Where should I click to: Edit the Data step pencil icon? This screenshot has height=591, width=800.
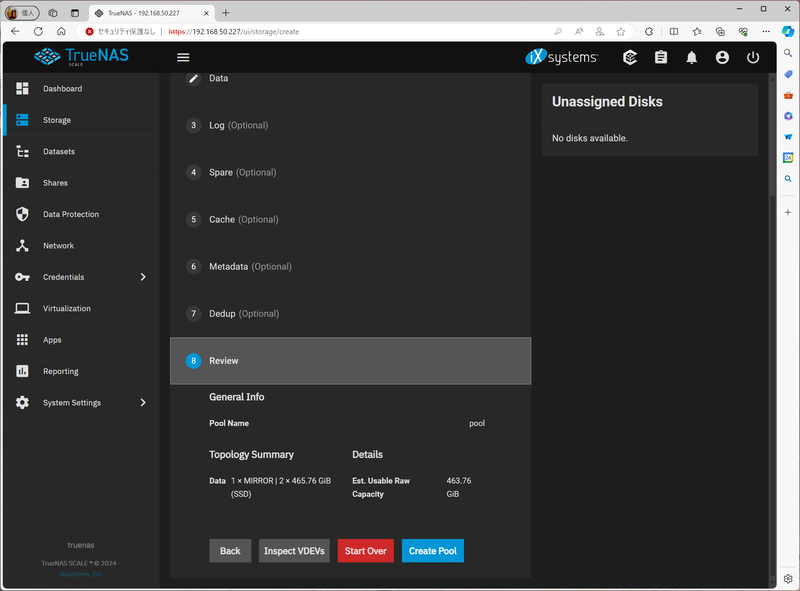tap(193, 78)
